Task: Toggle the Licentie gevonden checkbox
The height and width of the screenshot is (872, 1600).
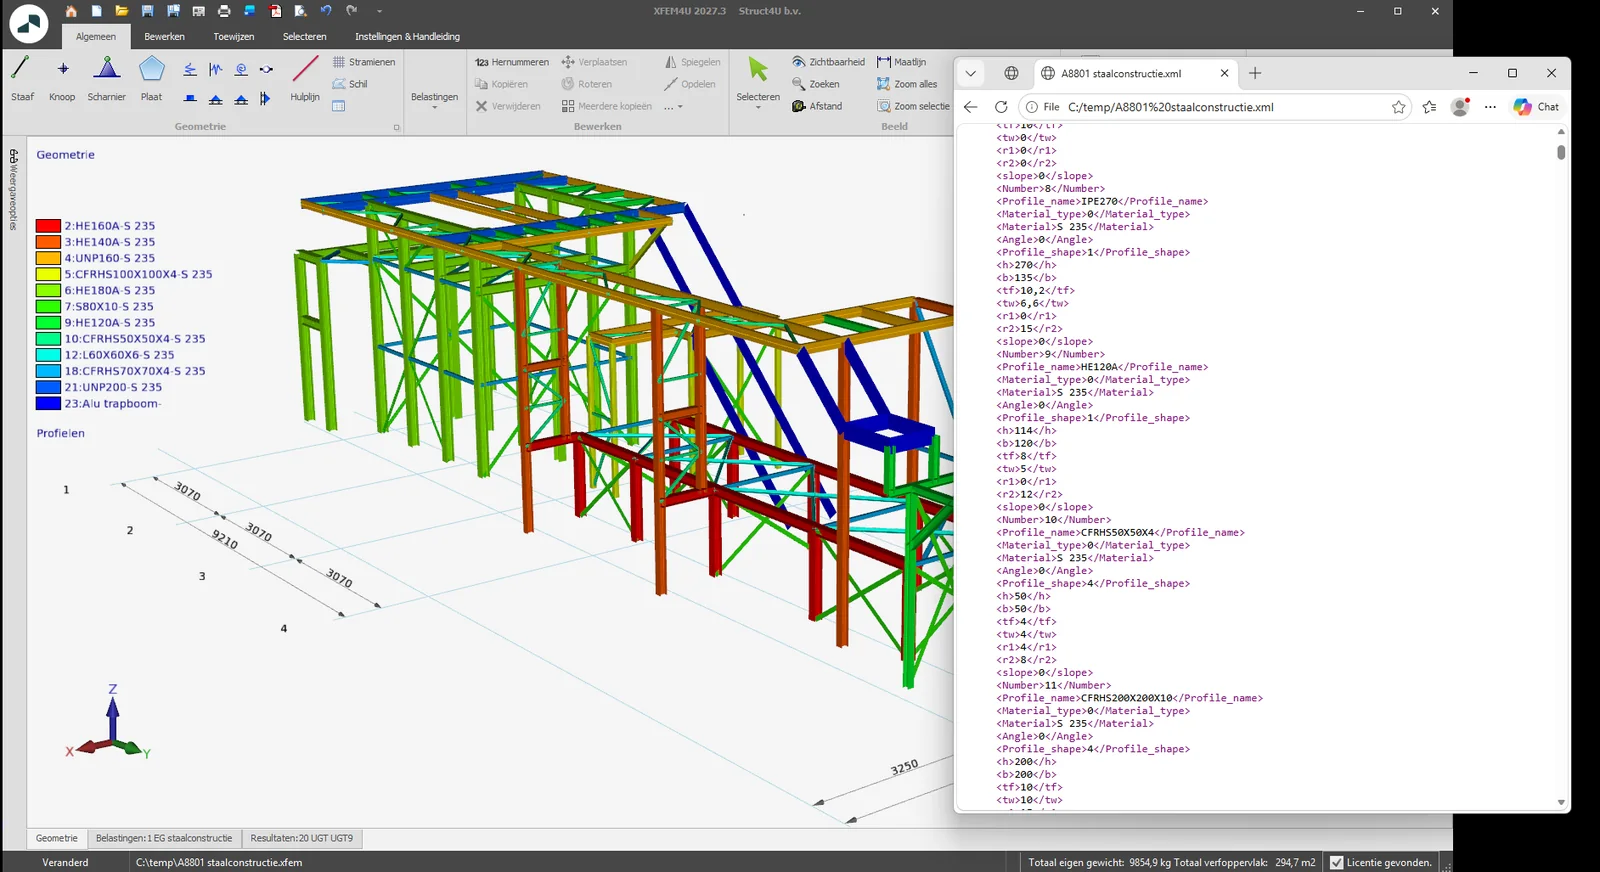Action: (x=1336, y=862)
